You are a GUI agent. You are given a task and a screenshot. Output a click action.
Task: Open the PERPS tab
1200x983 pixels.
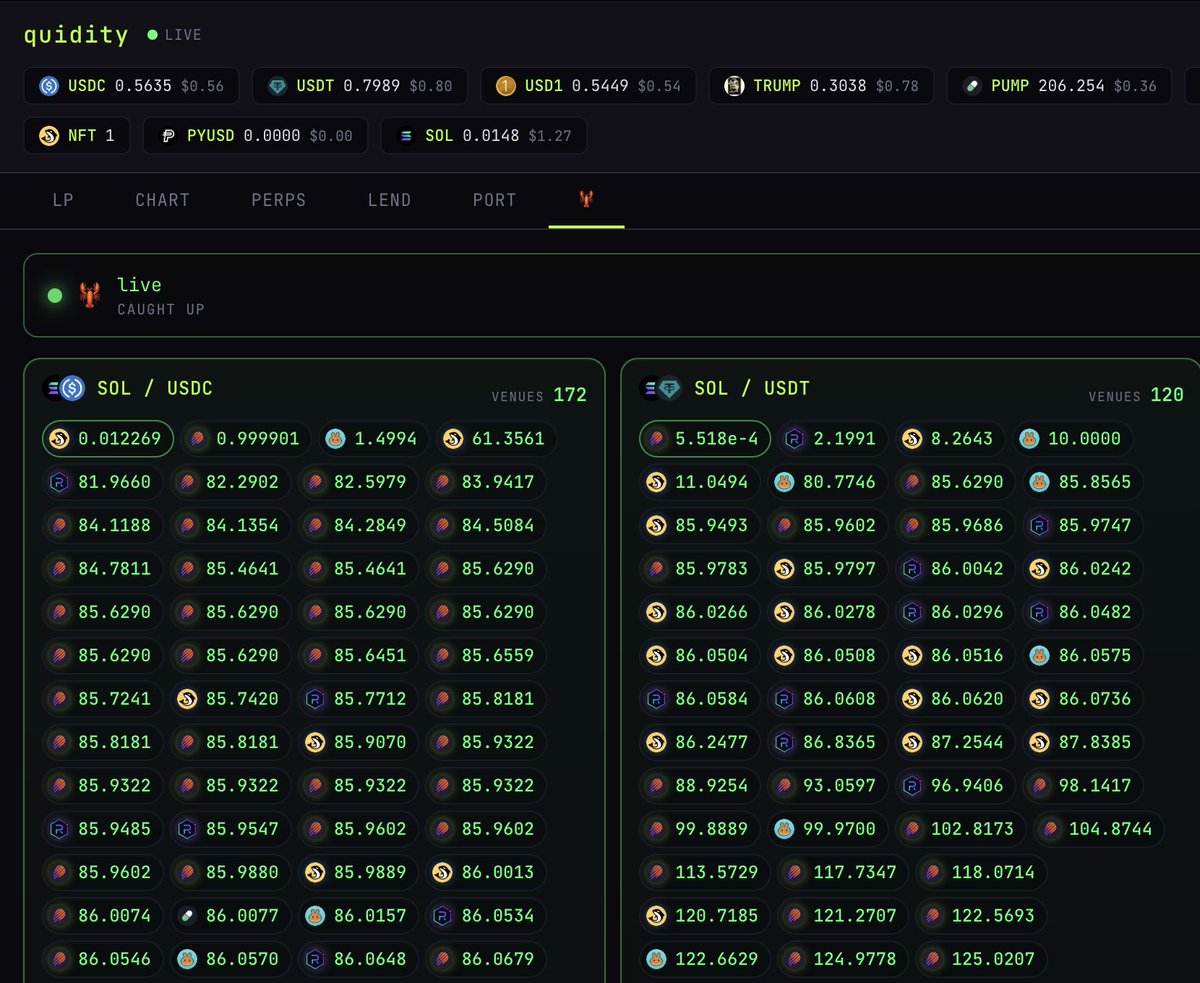(x=279, y=200)
